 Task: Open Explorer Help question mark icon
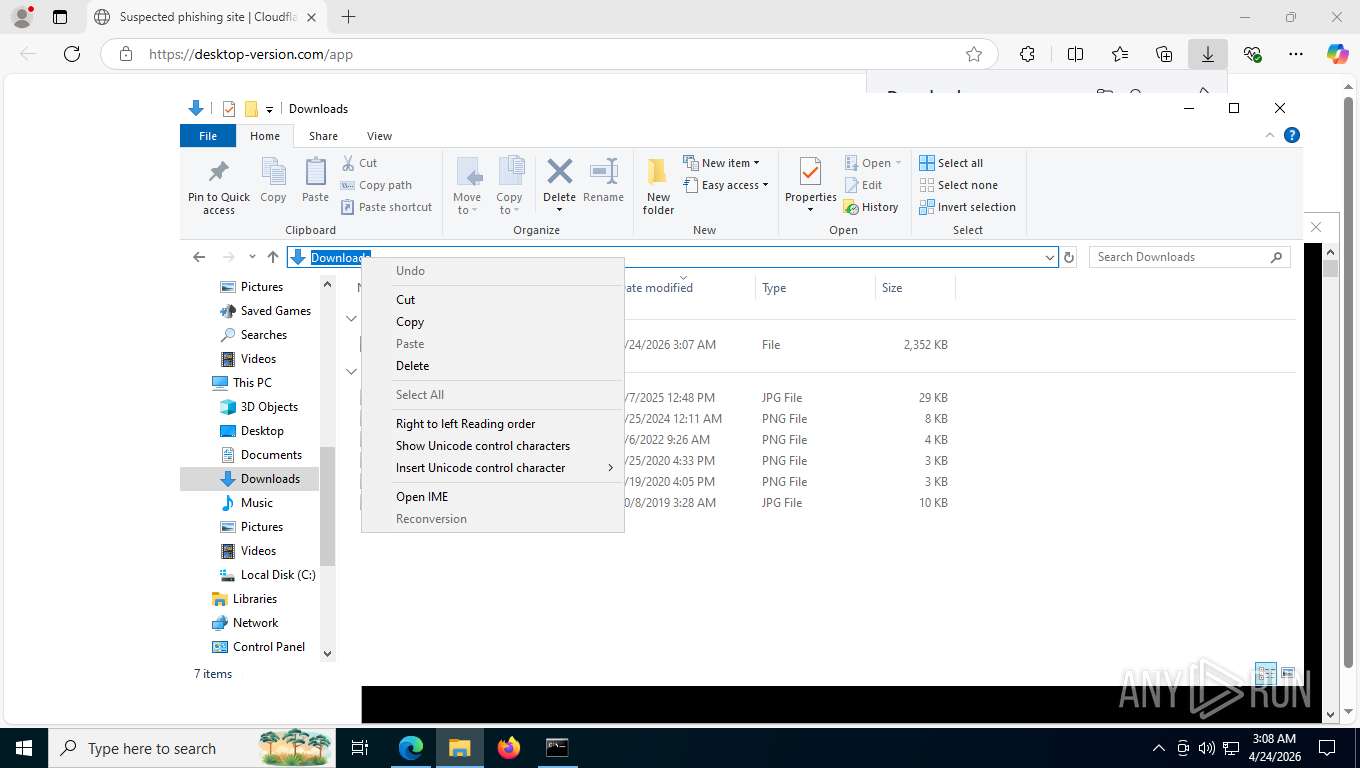[1292, 135]
